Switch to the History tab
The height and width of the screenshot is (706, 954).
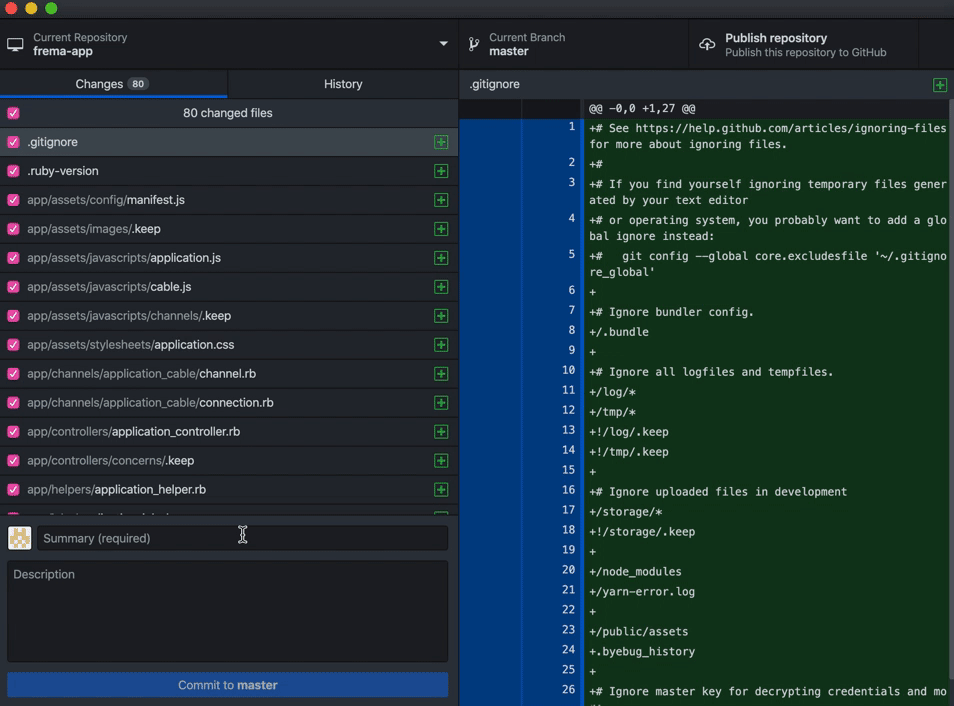[x=343, y=84]
